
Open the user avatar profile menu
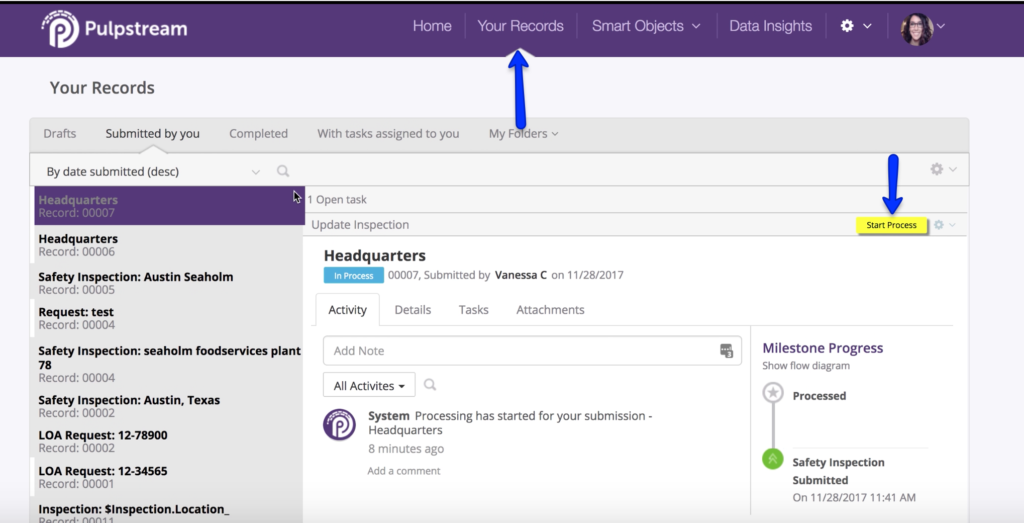pyautogui.click(x=917, y=29)
